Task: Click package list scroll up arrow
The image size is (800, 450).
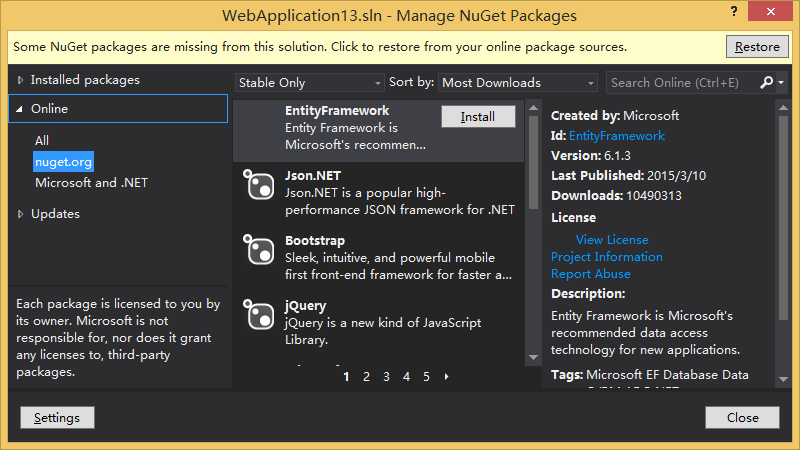Action: click(x=533, y=108)
